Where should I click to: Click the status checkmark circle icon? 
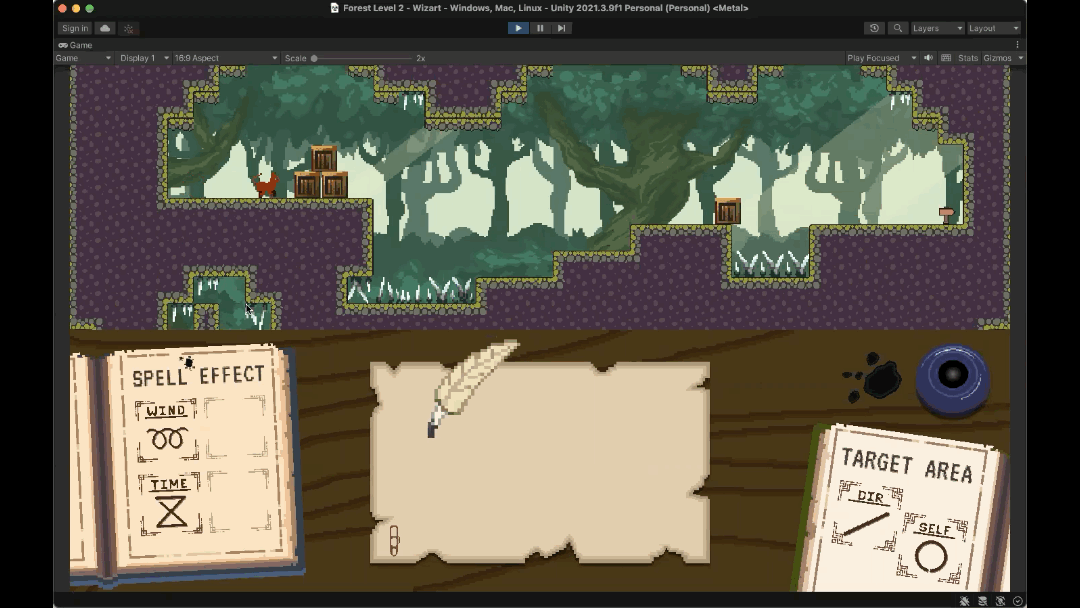pyautogui.click(x=1018, y=601)
